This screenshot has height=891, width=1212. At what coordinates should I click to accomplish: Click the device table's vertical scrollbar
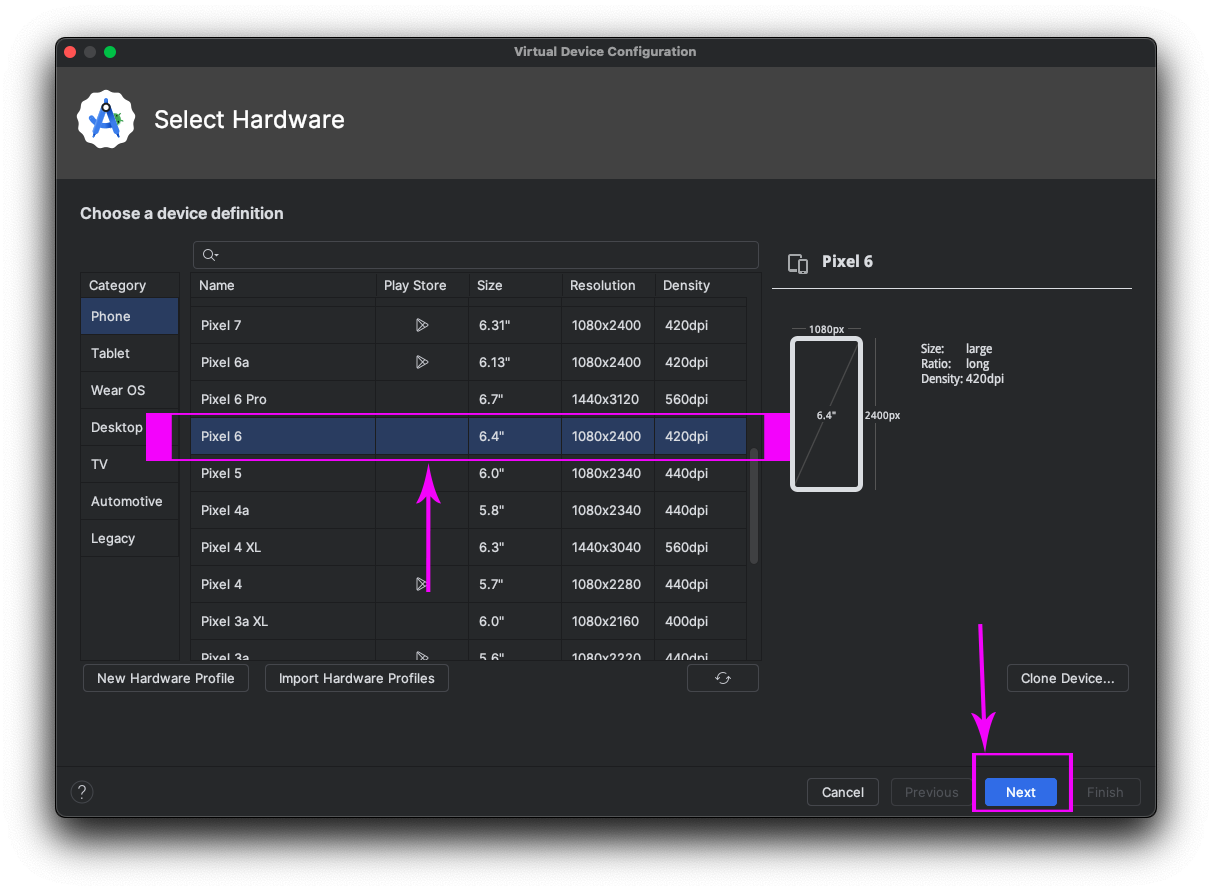[x=754, y=505]
